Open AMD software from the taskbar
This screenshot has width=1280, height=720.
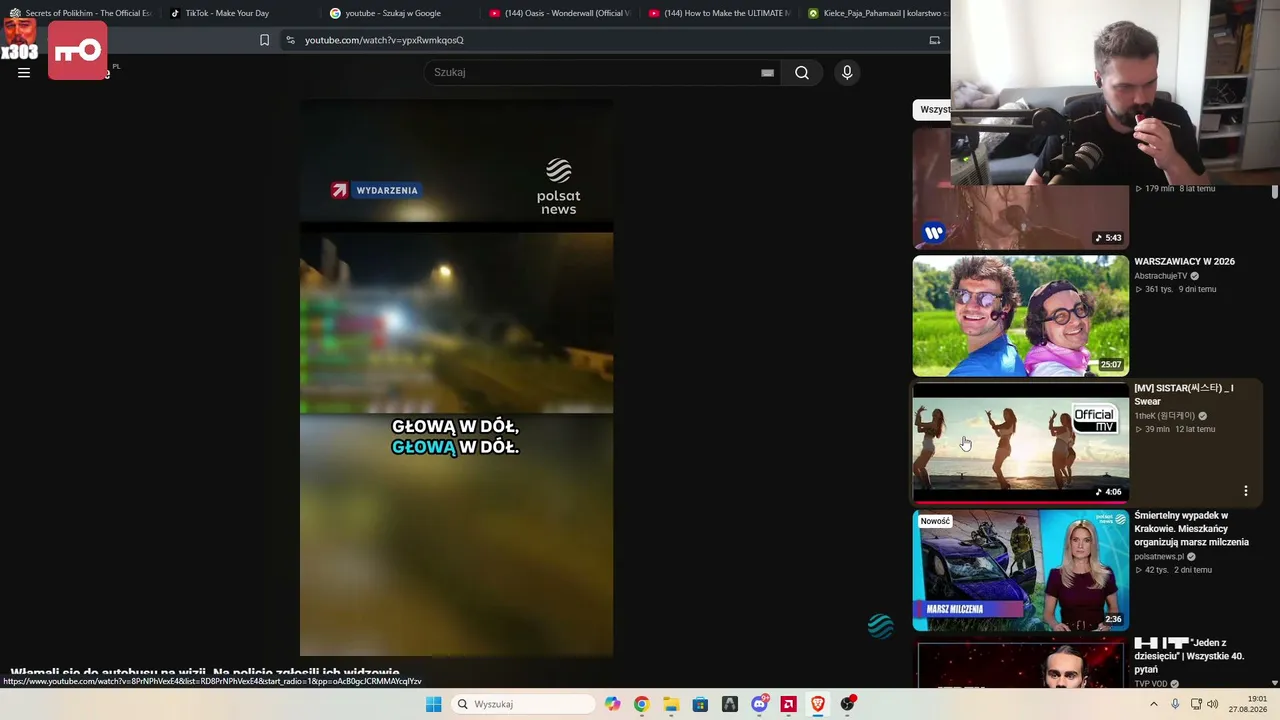point(788,704)
